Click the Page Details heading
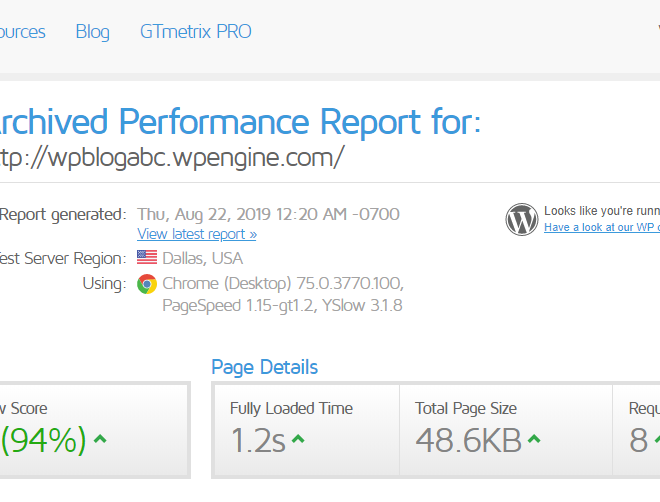 click(264, 367)
